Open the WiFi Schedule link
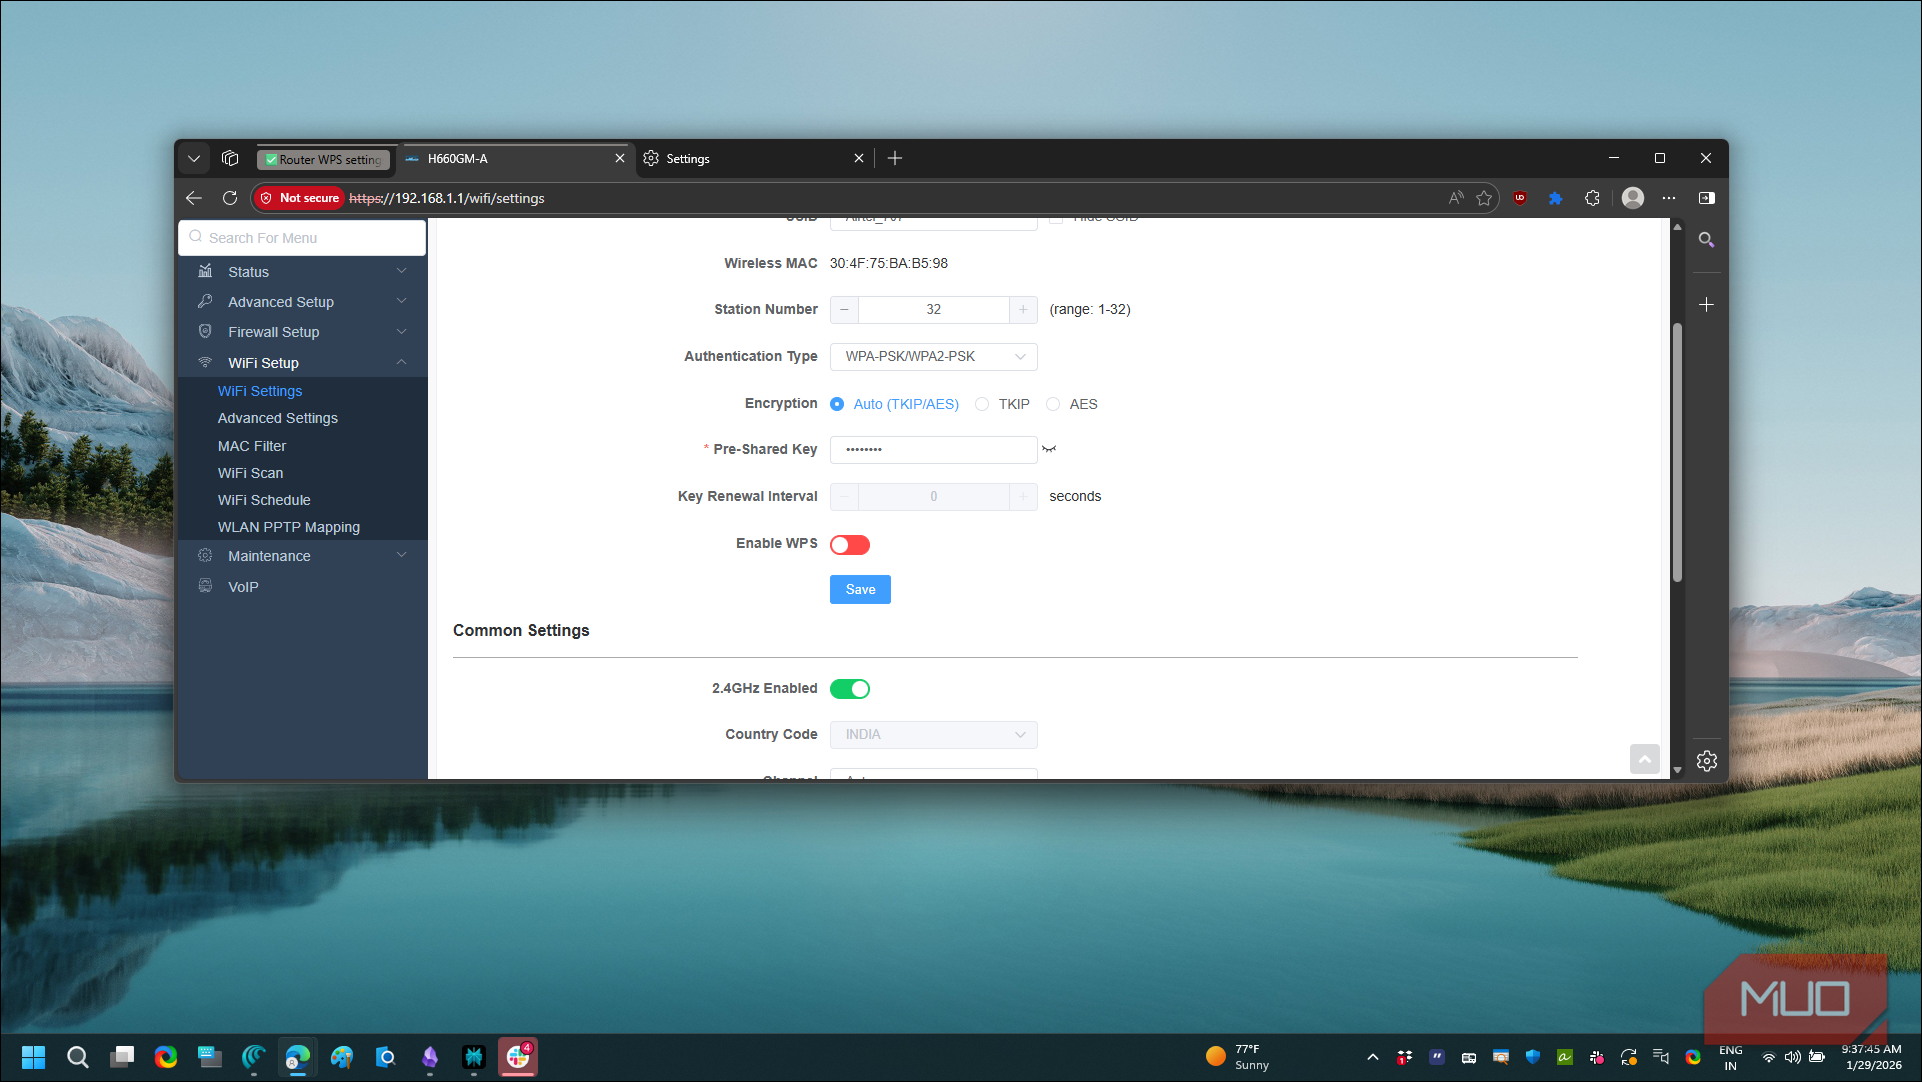The image size is (1922, 1082). point(264,500)
